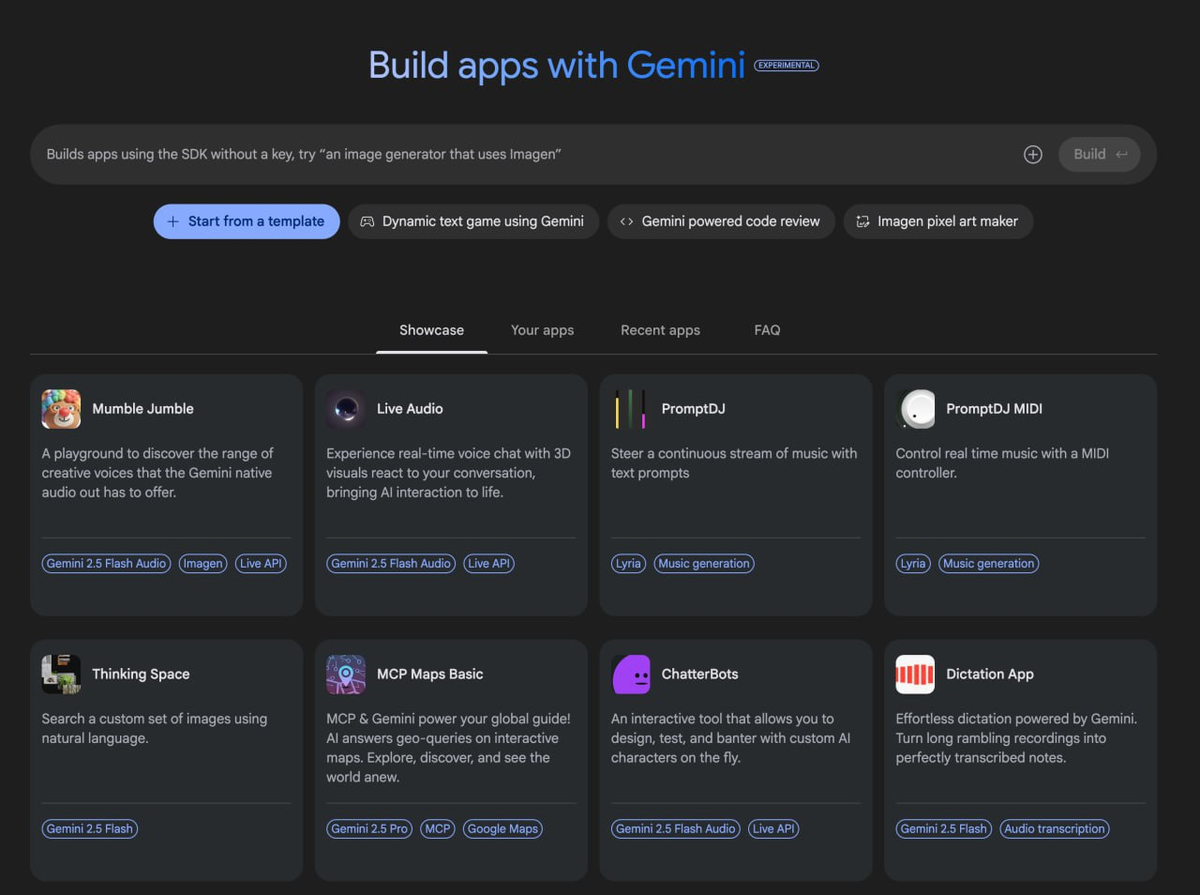Click the Build apps with Gemini heading

pos(556,66)
